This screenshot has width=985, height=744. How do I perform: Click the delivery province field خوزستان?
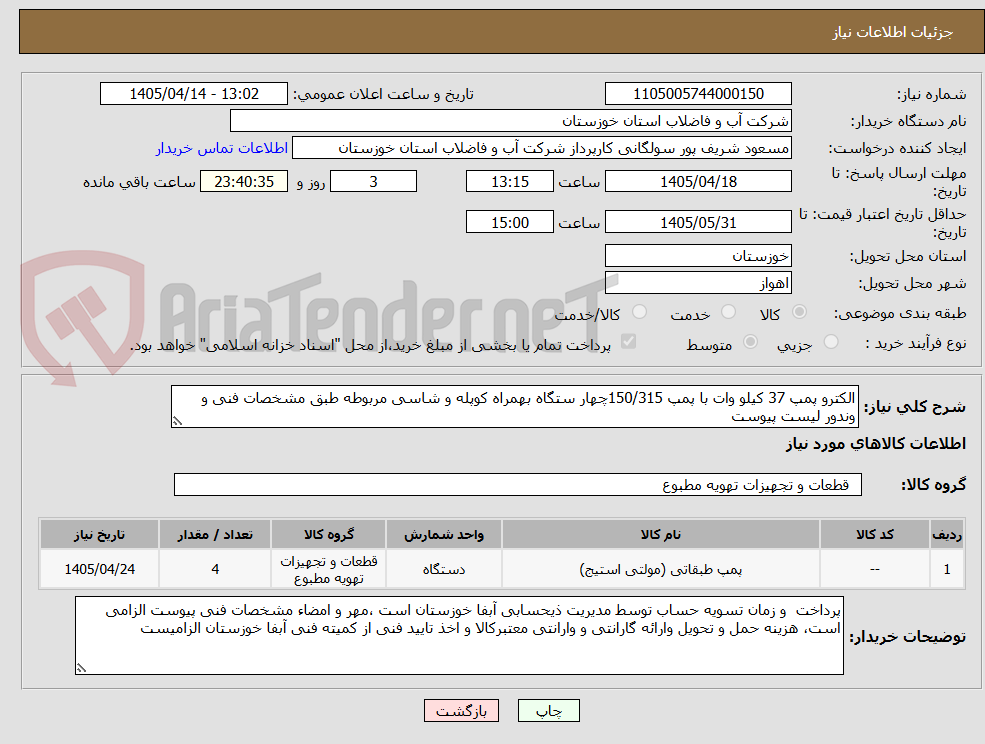(698, 256)
